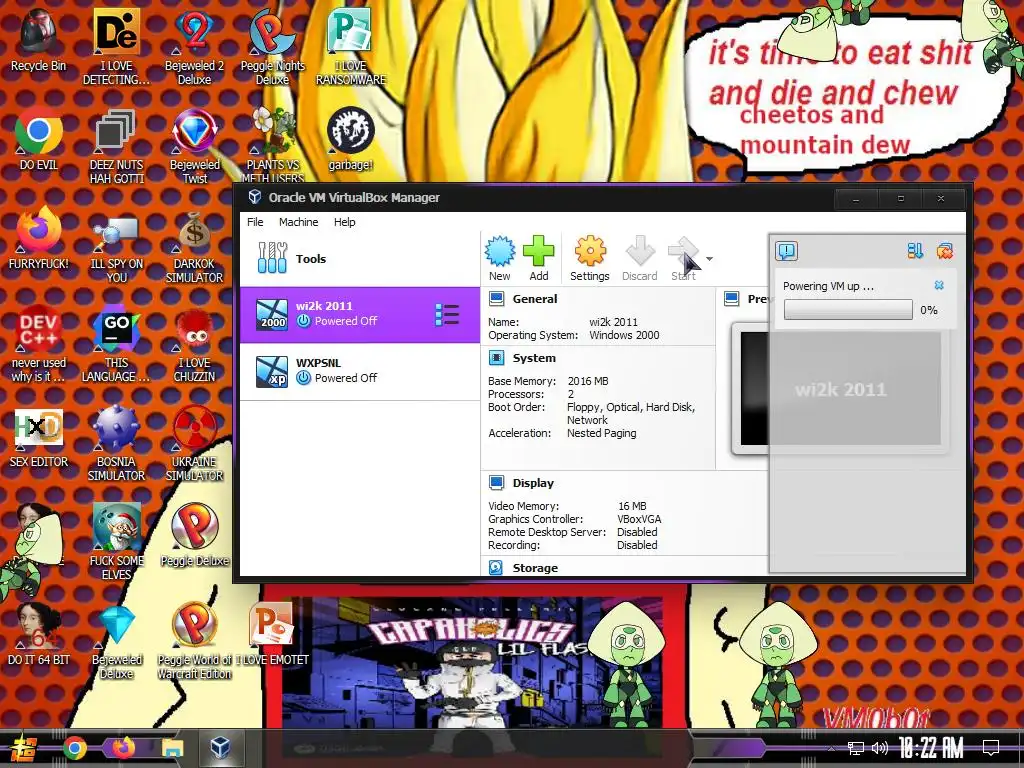Click the network tray icon
The width and height of the screenshot is (1024, 768).
[x=855, y=748]
